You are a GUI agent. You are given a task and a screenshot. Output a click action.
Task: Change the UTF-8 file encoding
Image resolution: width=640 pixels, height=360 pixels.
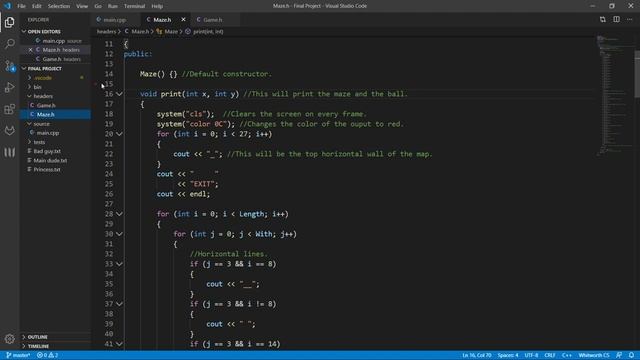[x=531, y=355]
